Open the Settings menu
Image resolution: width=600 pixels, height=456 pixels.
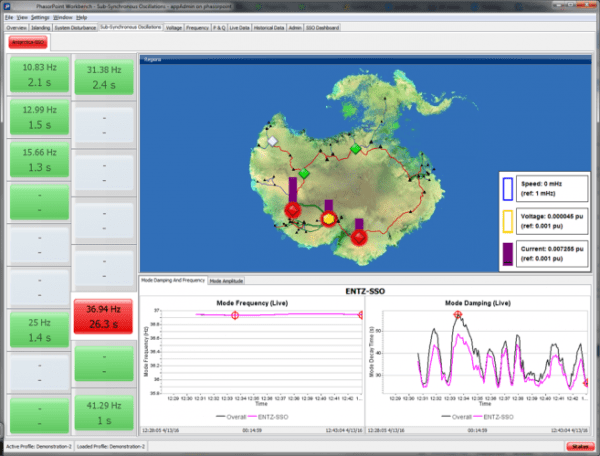pos(40,17)
